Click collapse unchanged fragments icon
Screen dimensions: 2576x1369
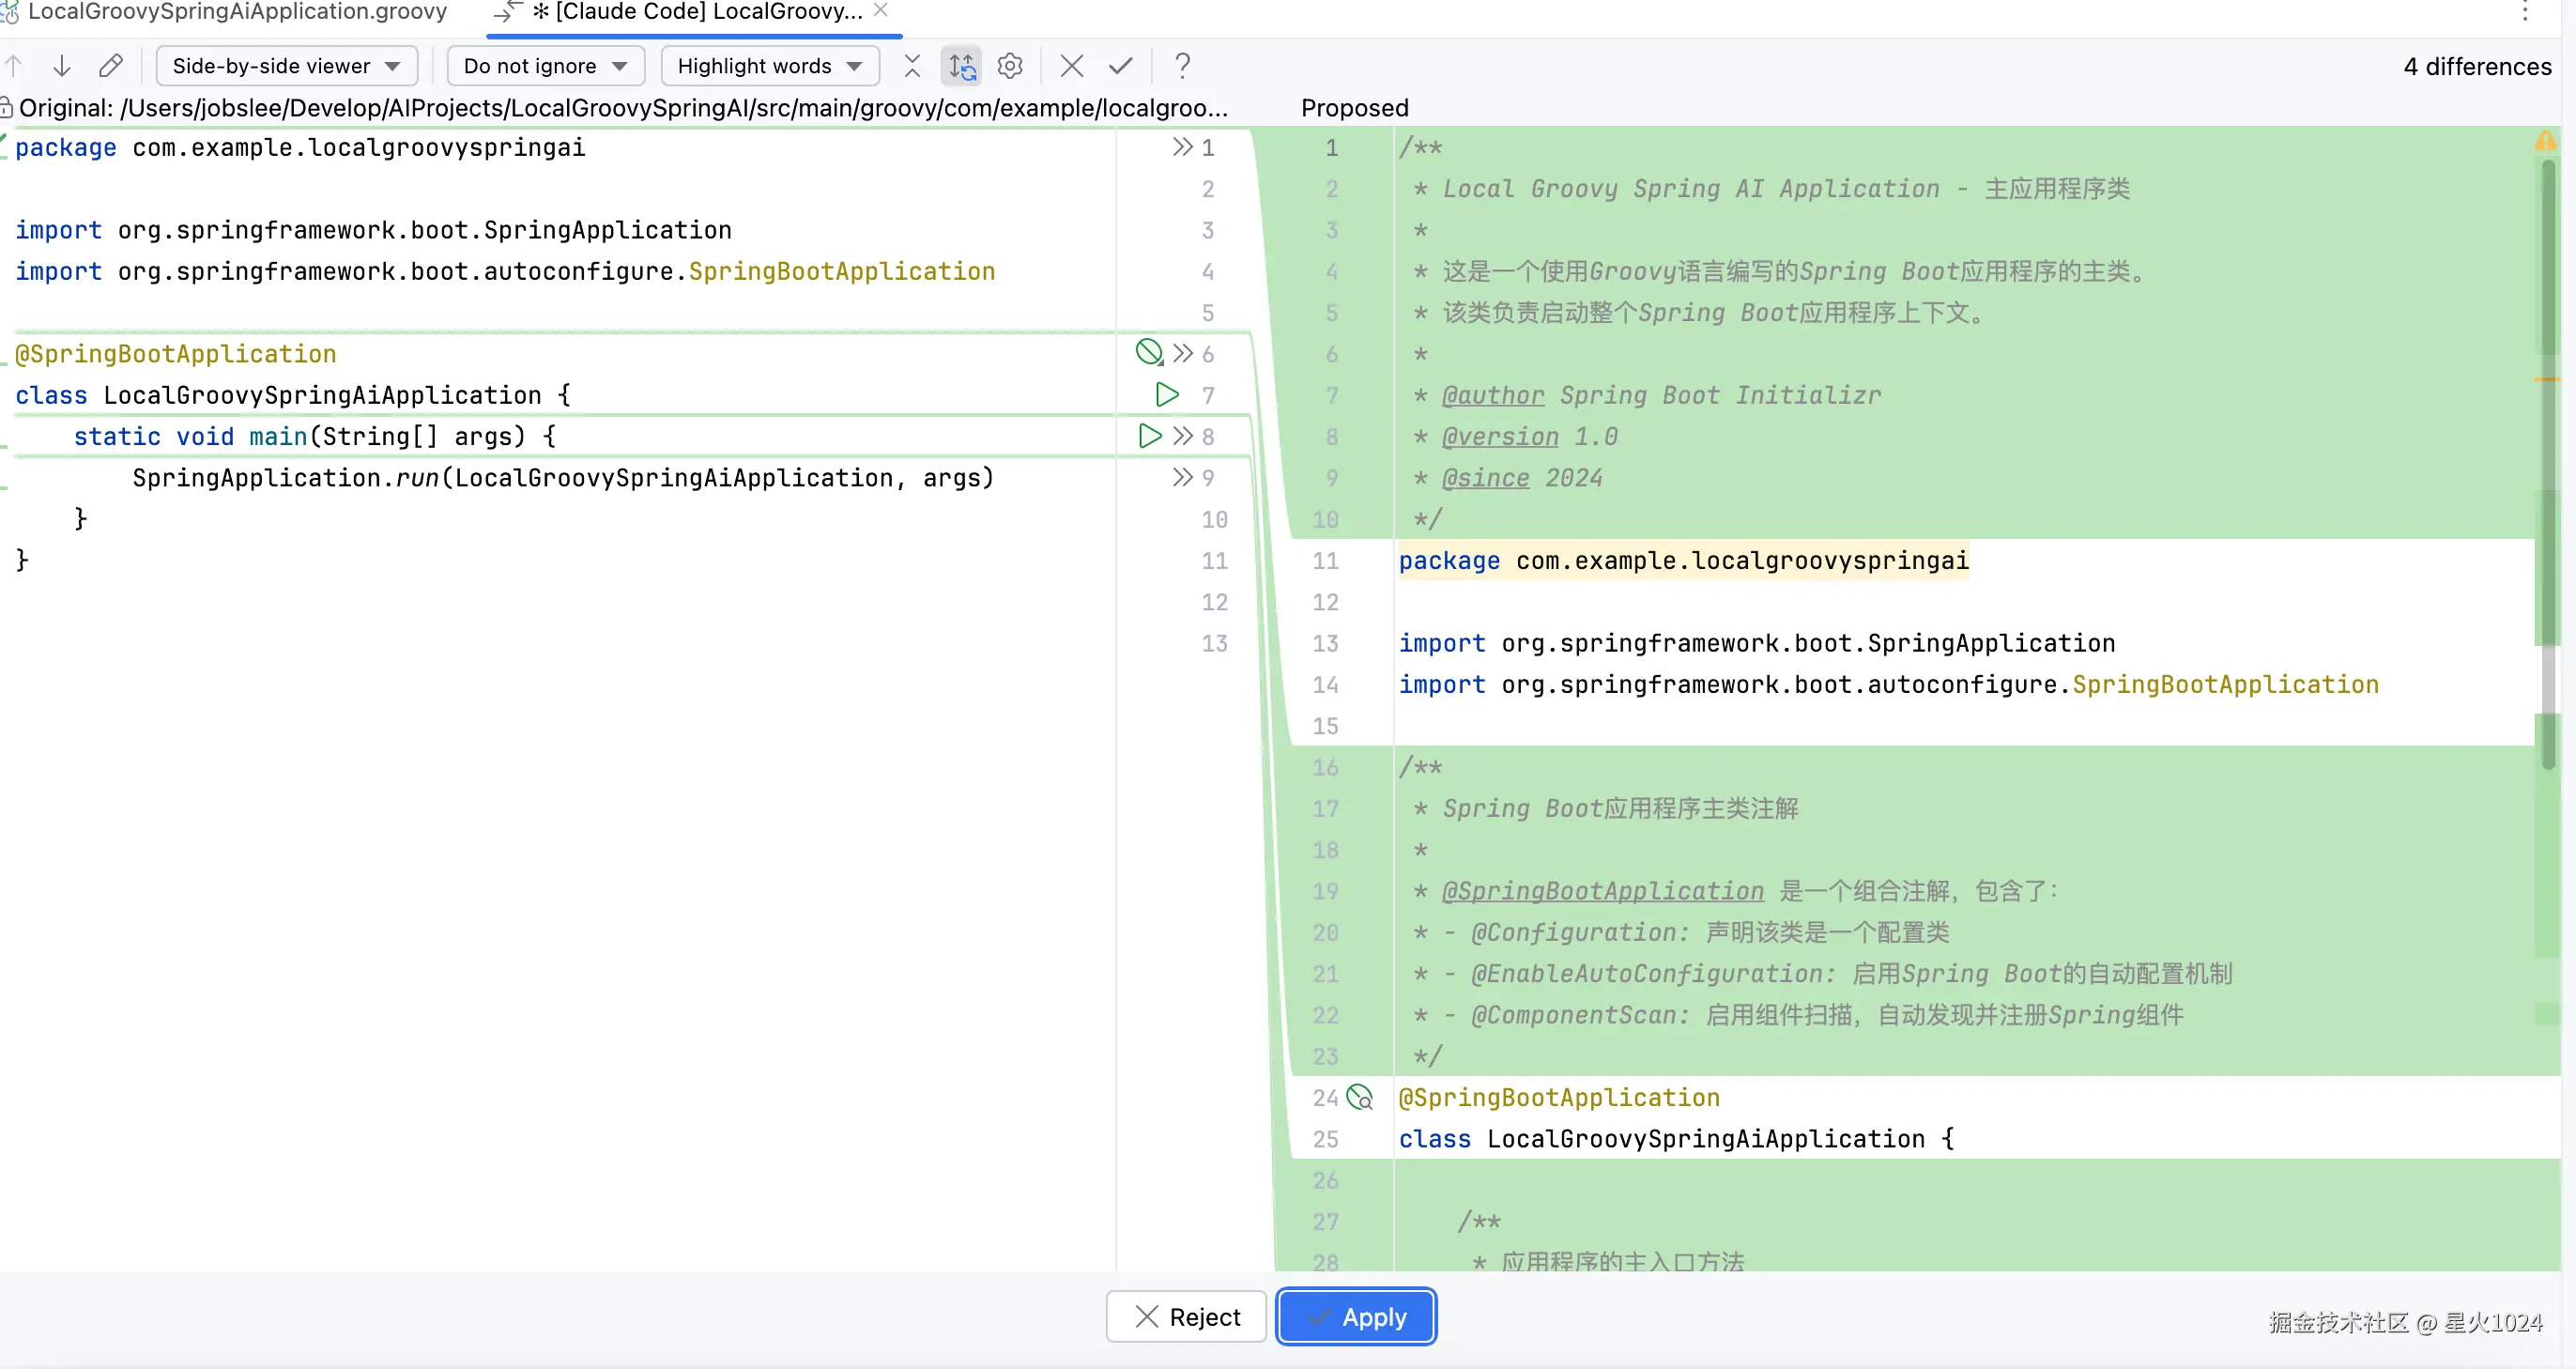click(912, 66)
